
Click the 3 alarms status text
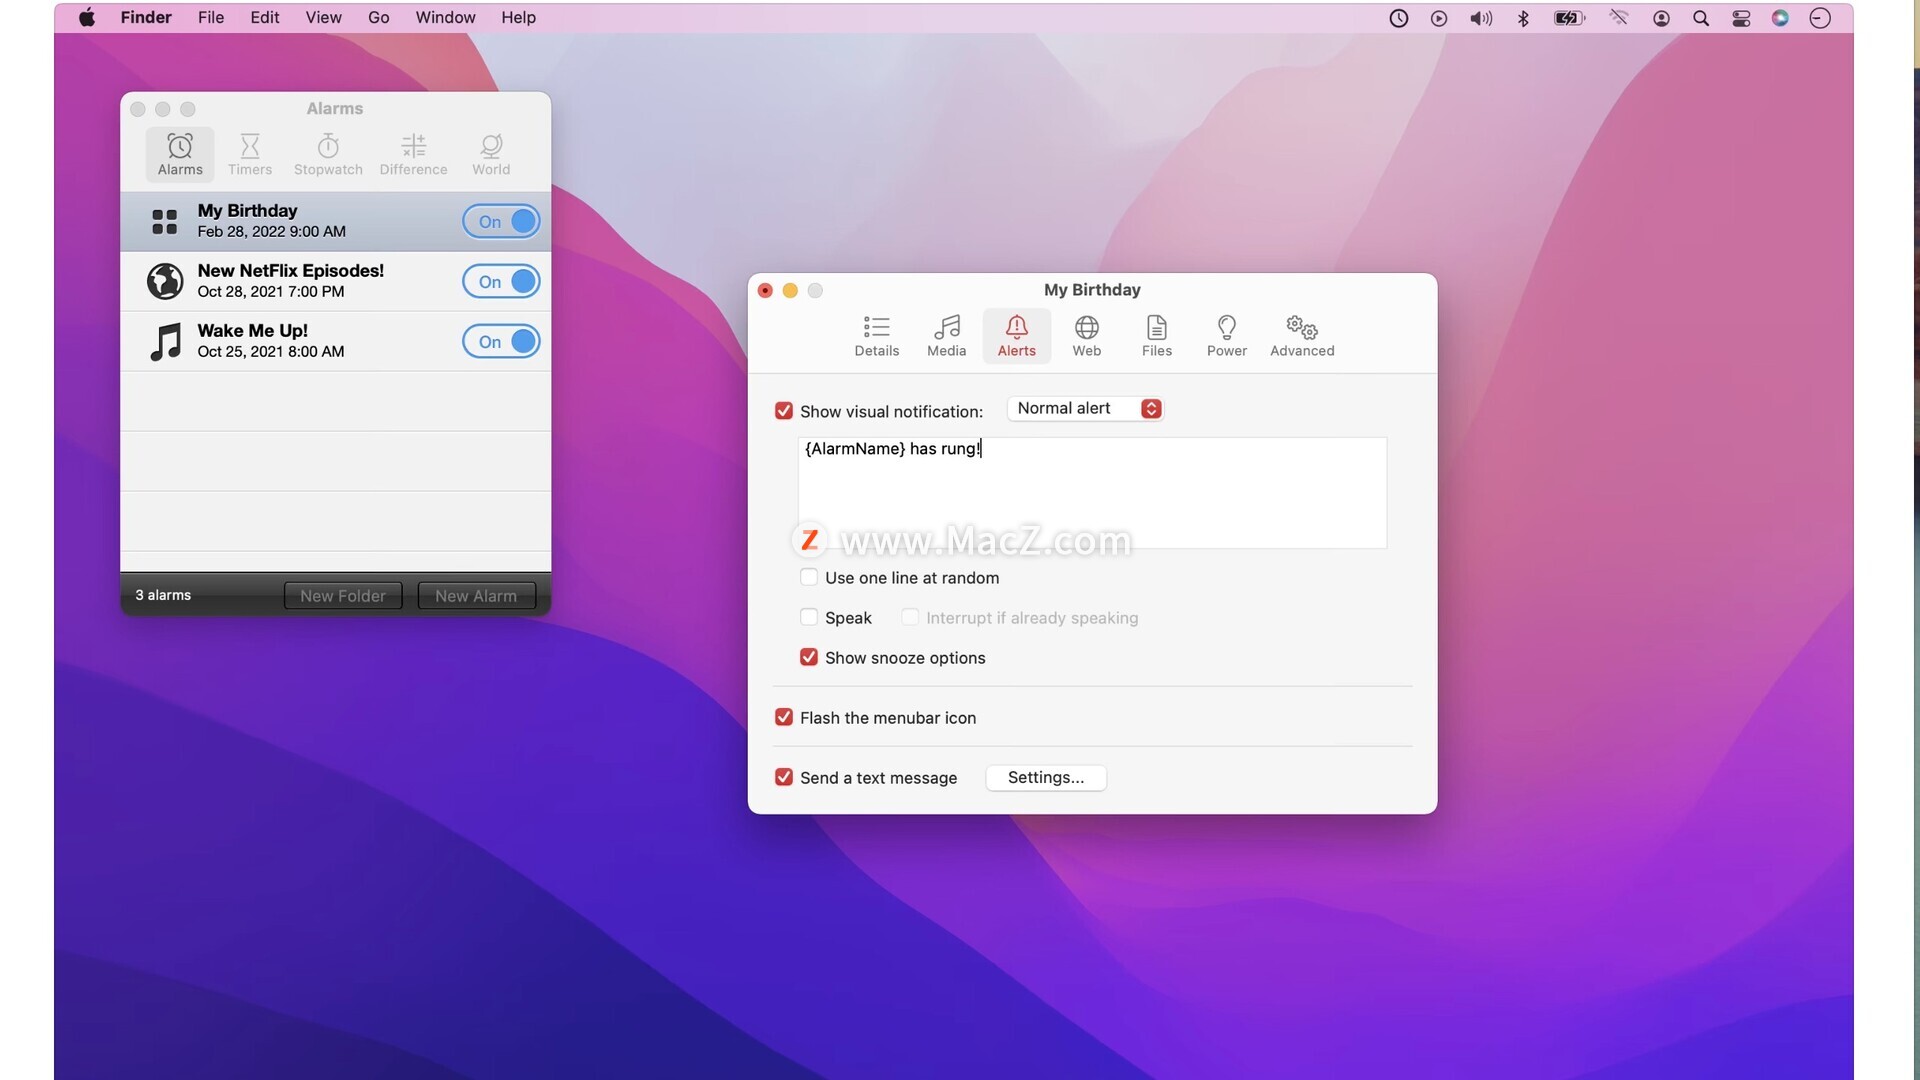tap(163, 595)
